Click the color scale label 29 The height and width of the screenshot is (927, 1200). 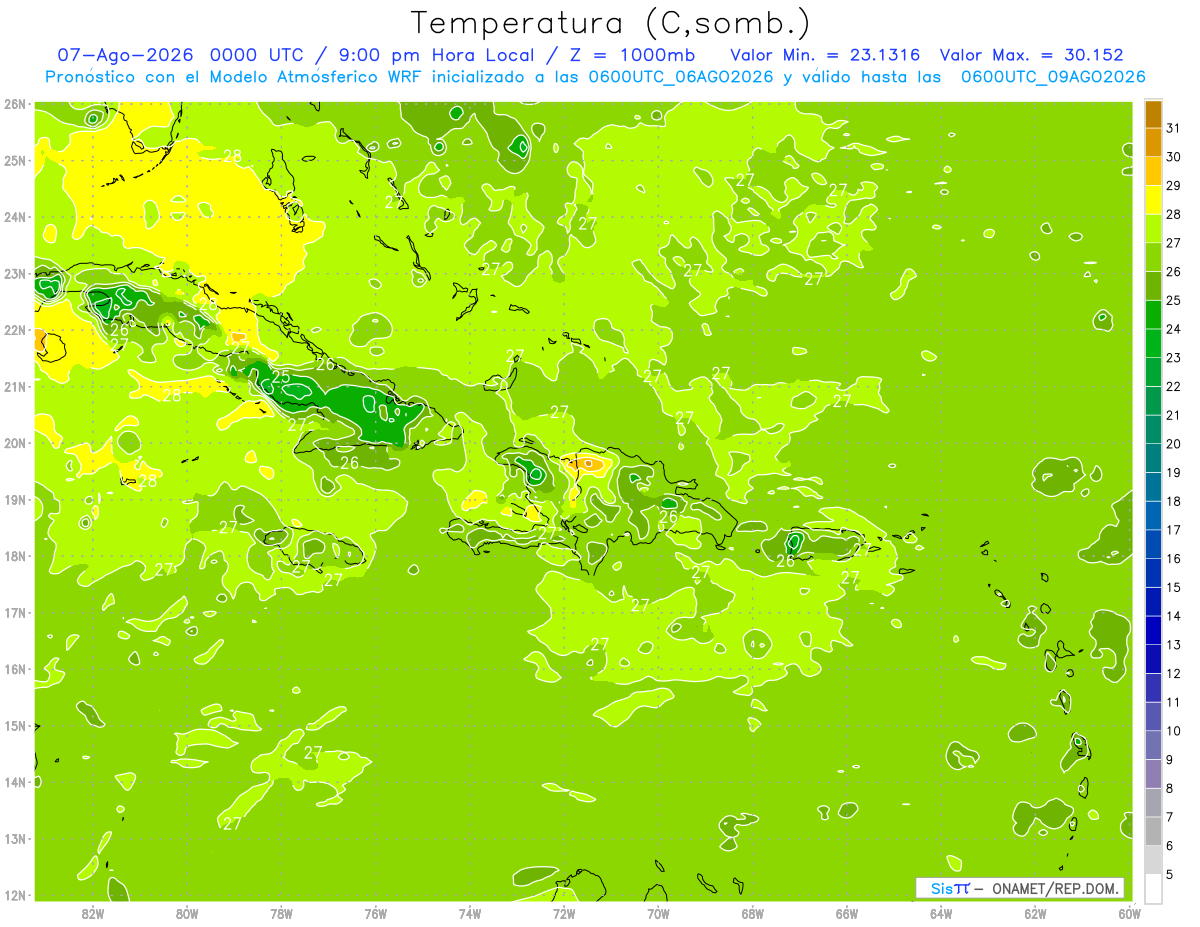pyautogui.click(x=1174, y=185)
